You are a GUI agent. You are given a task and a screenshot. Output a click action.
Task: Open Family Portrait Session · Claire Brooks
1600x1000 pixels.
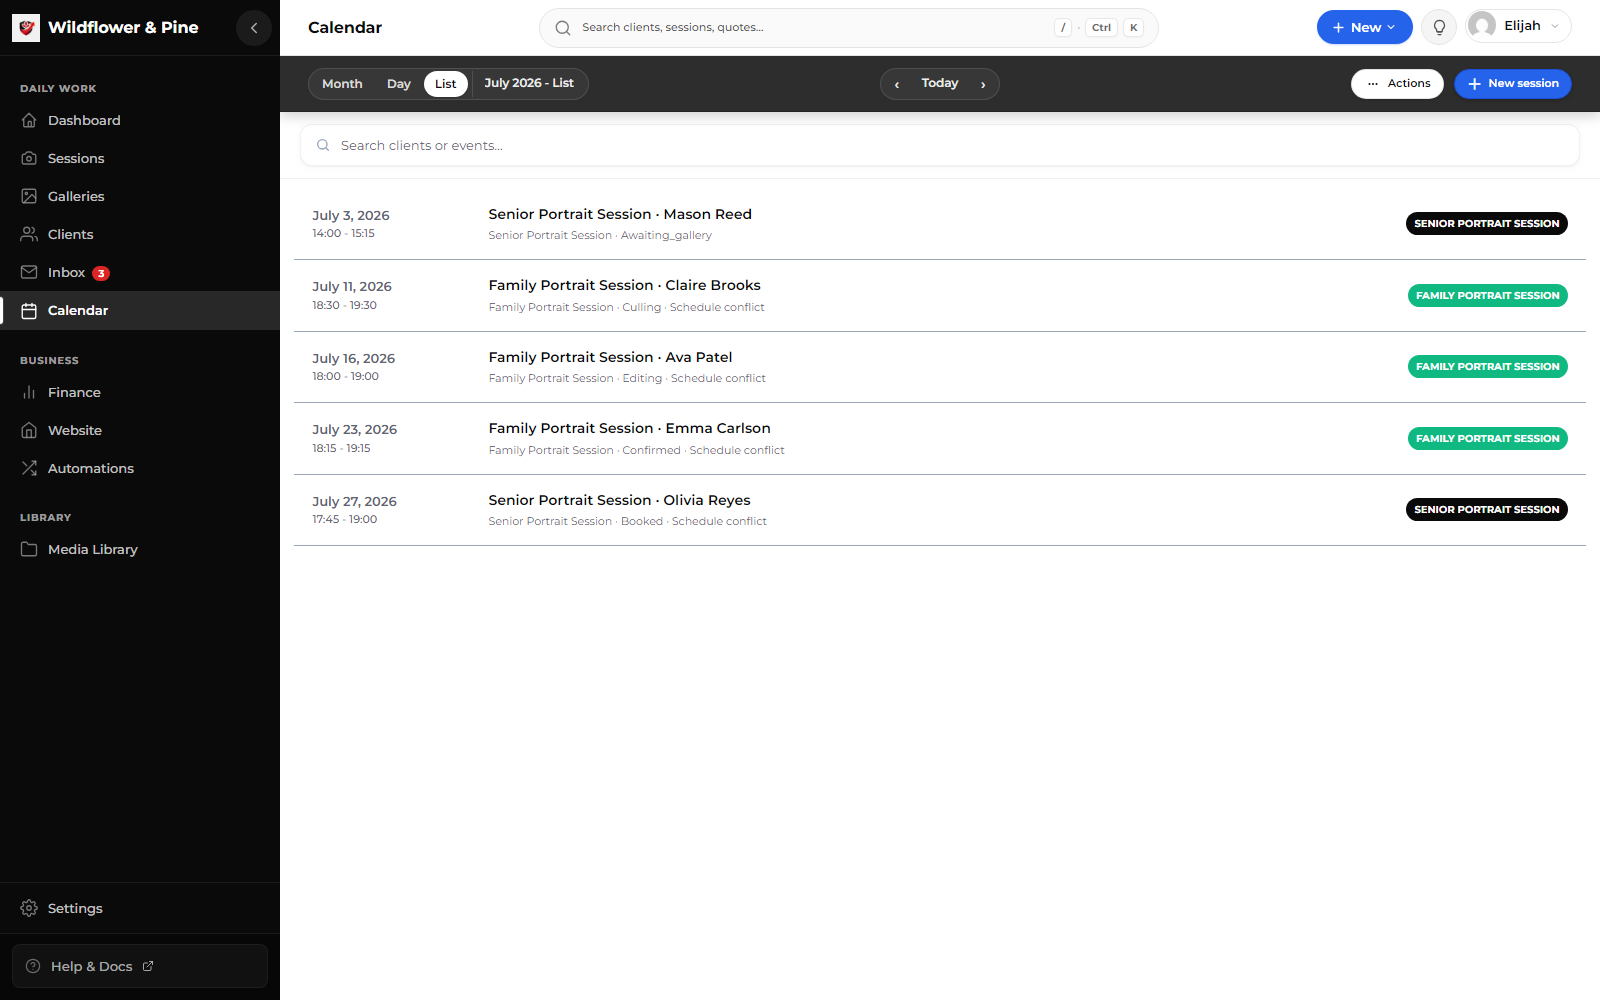click(x=624, y=285)
